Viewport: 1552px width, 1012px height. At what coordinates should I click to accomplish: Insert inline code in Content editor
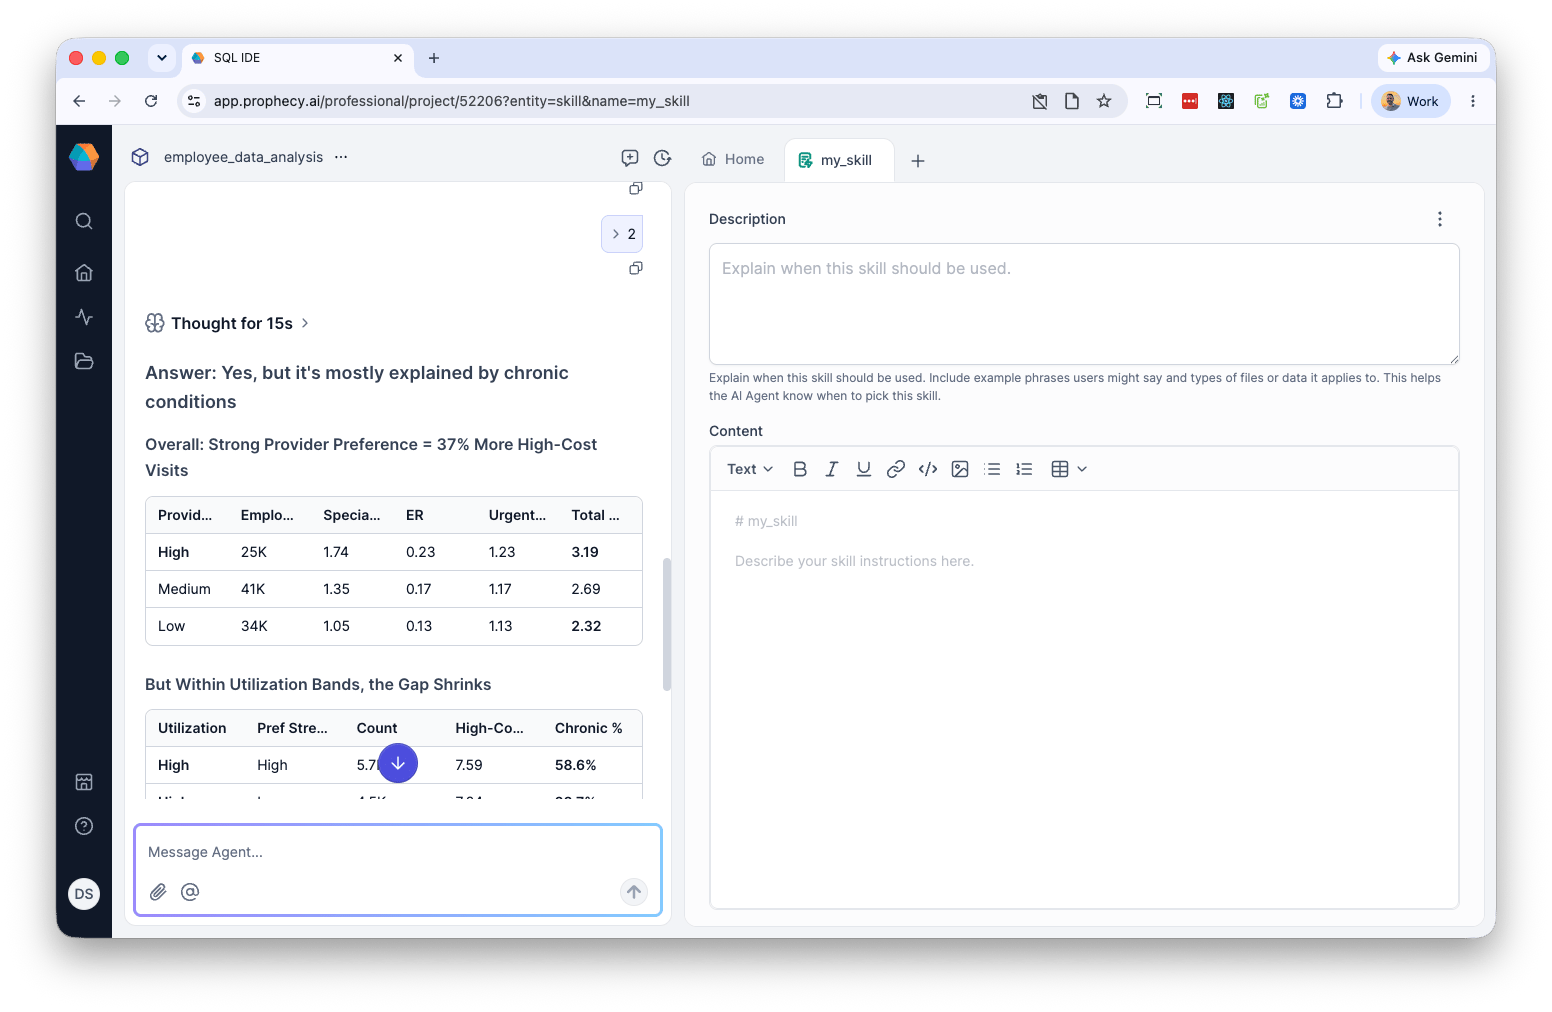click(928, 469)
